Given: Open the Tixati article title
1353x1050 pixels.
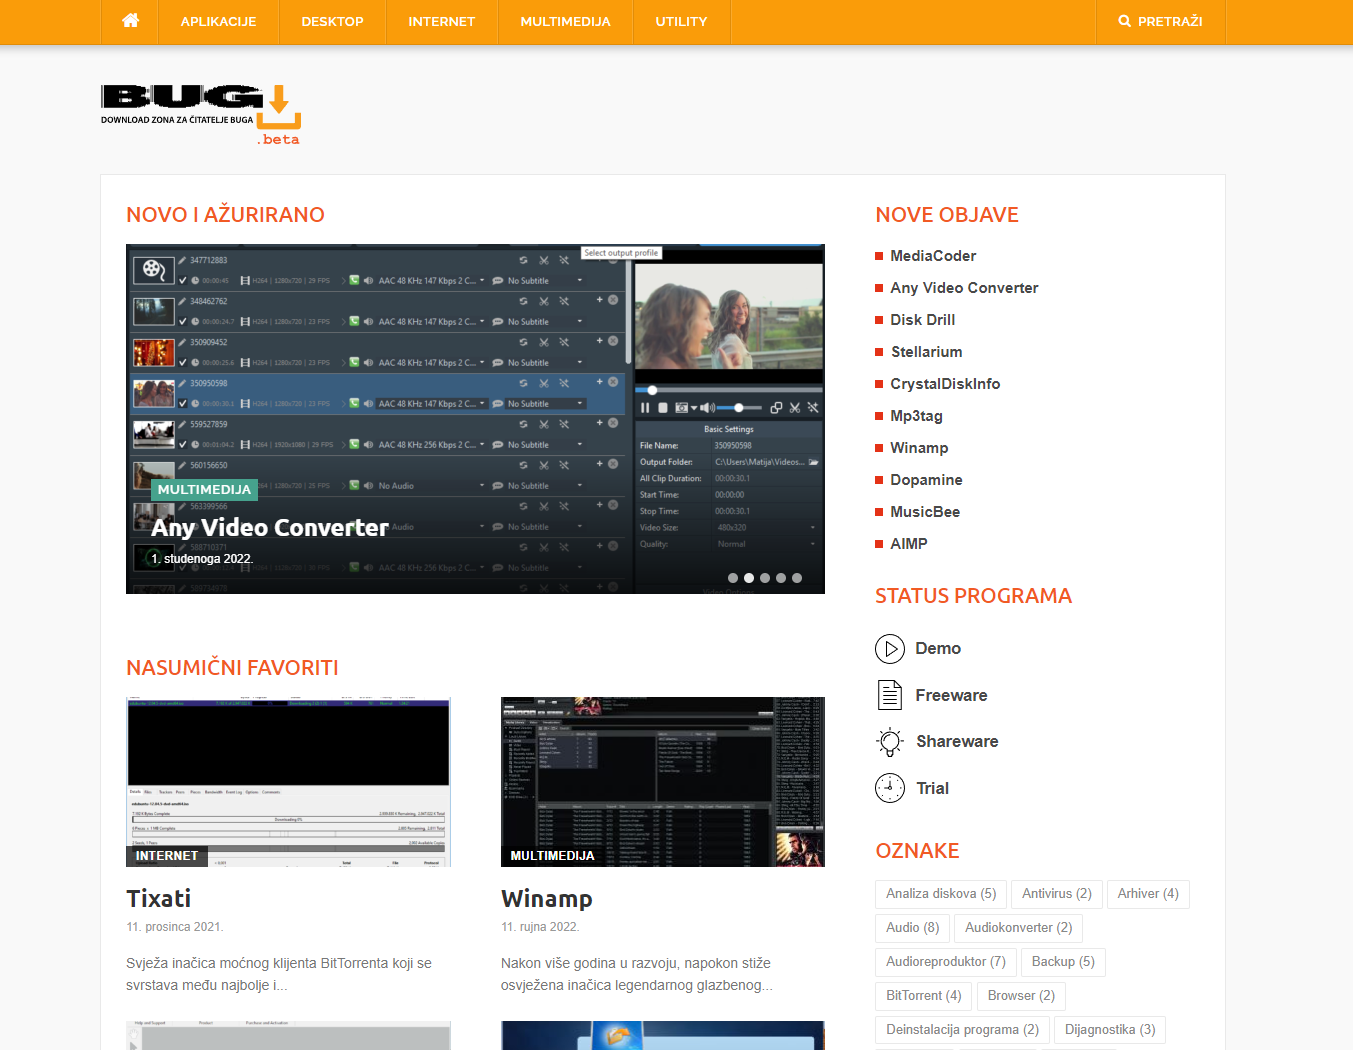Looking at the screenshot, I should click(158, 898).
